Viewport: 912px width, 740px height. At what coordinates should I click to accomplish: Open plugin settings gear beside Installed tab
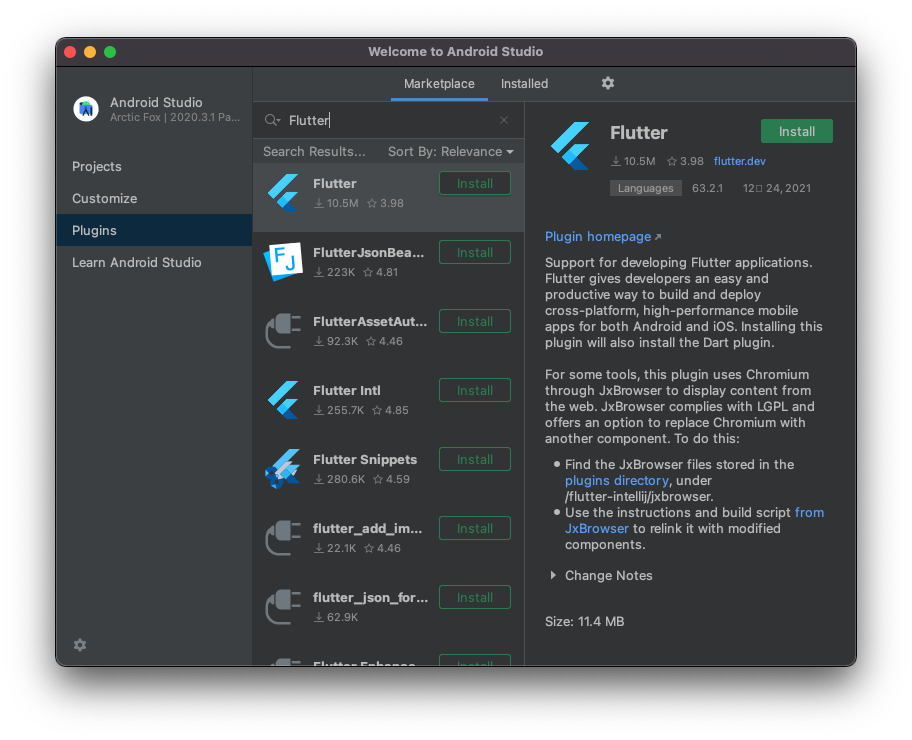pyautogui.click(x=608, y=83)
